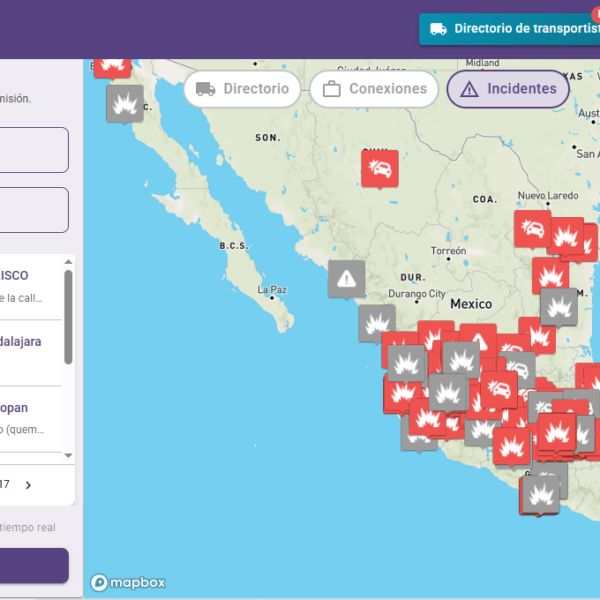
Task: Select the gray explosion marker southeast of the Mexico label
Action: coord(558,306)
